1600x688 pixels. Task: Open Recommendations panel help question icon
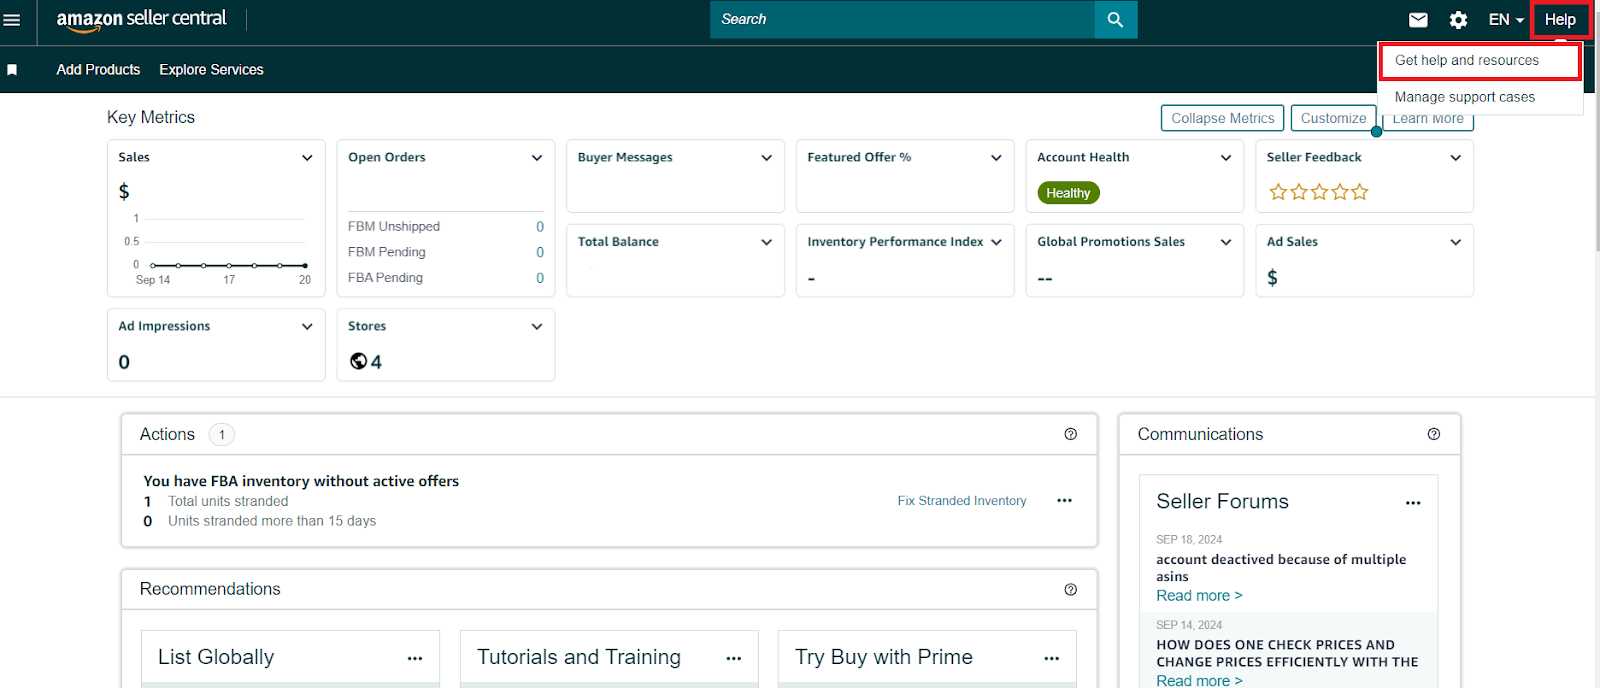[x=1071, y=589]
